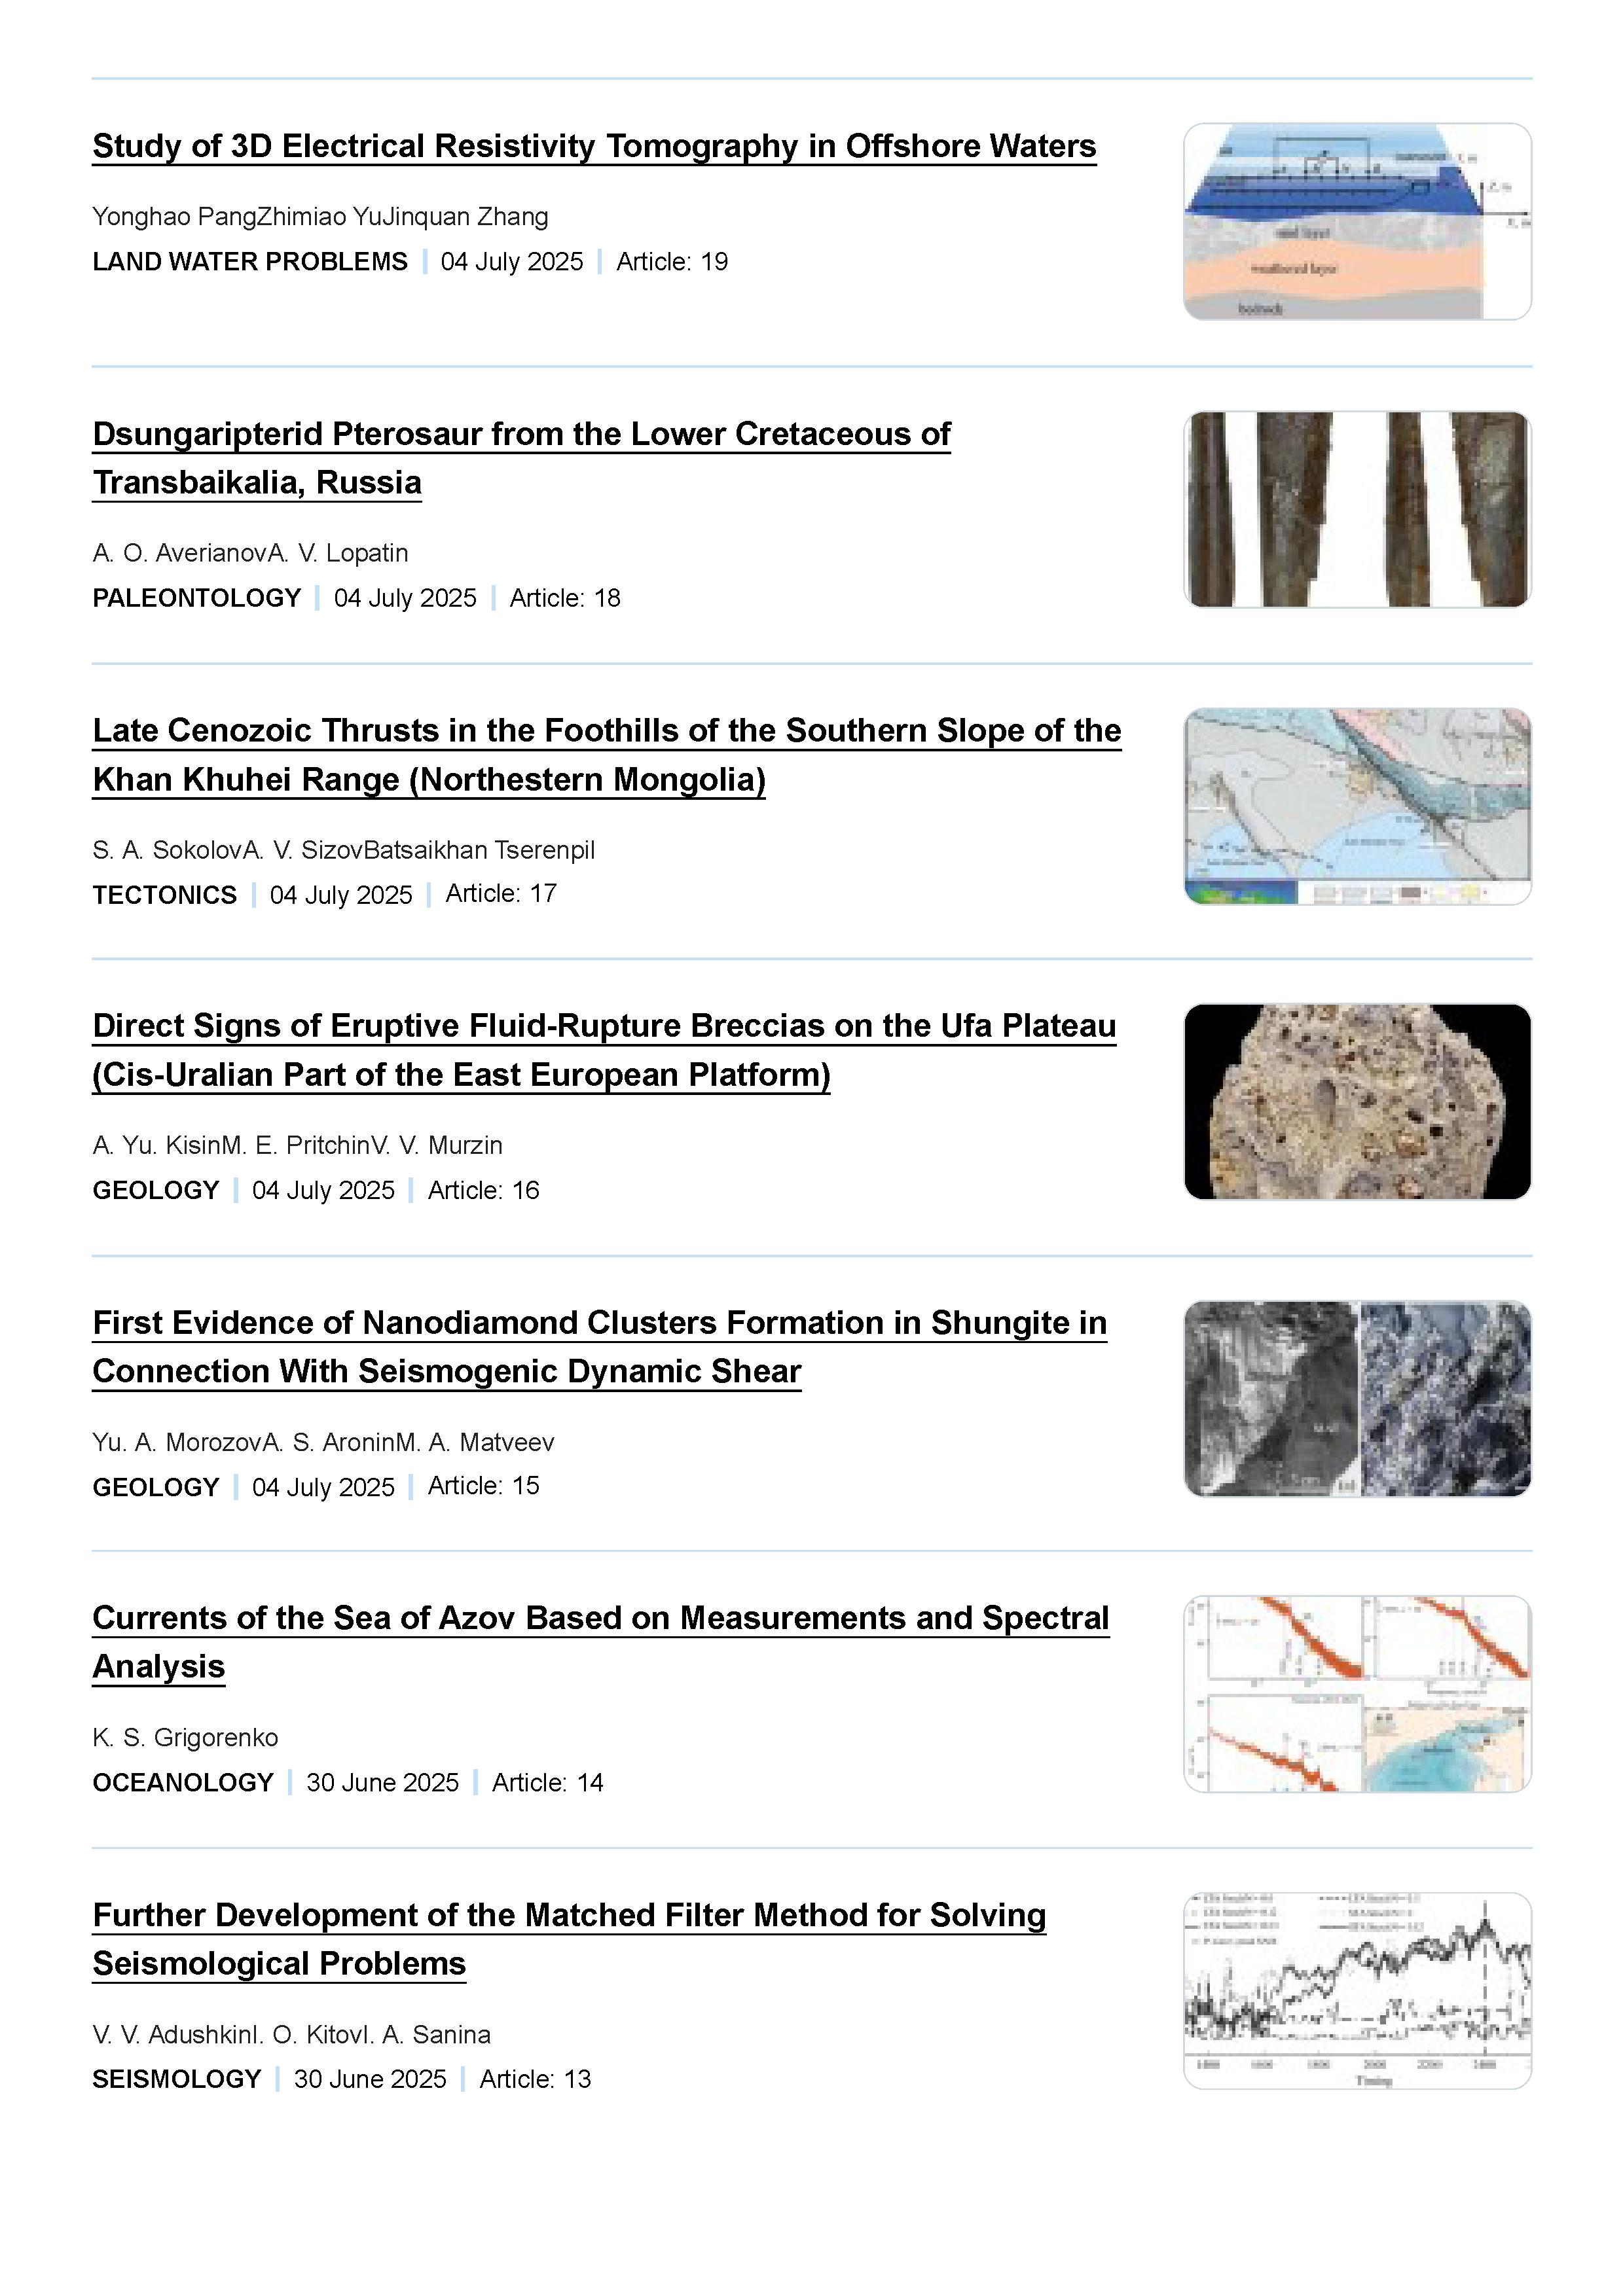Select the TECTONICS category label

pos(165,895)
